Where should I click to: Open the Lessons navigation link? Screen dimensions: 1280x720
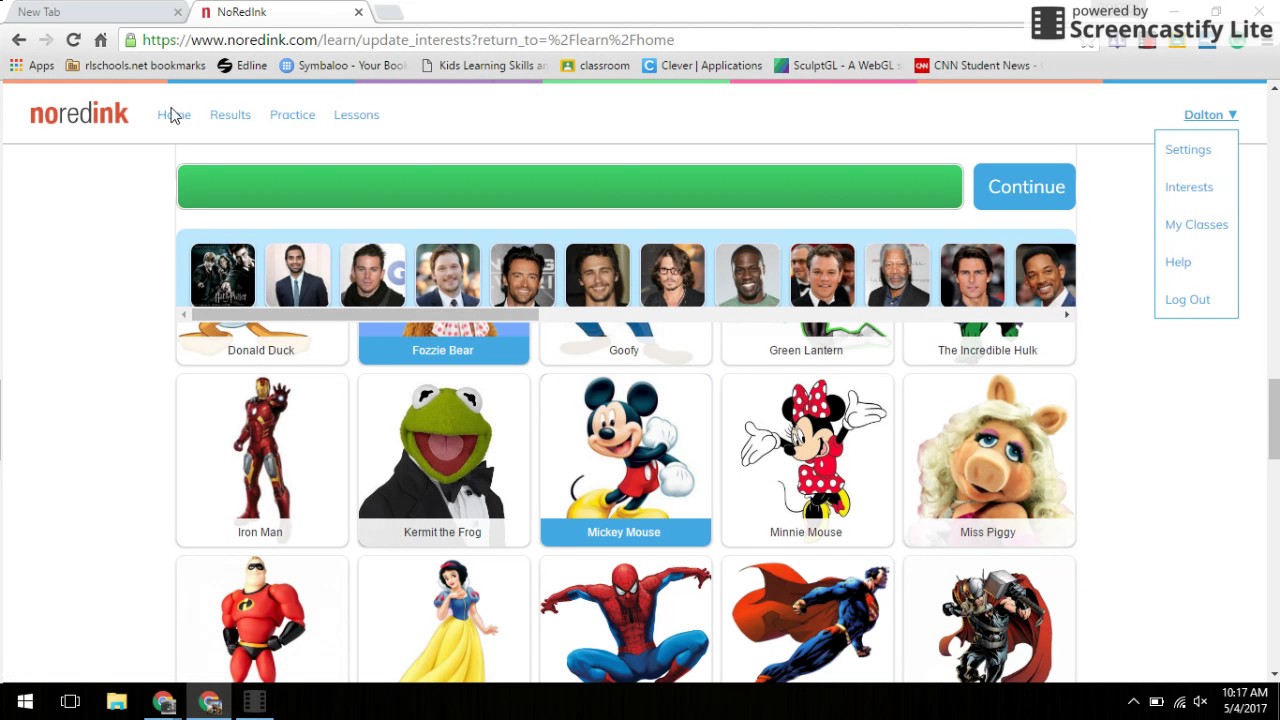(x=356, y=115)
